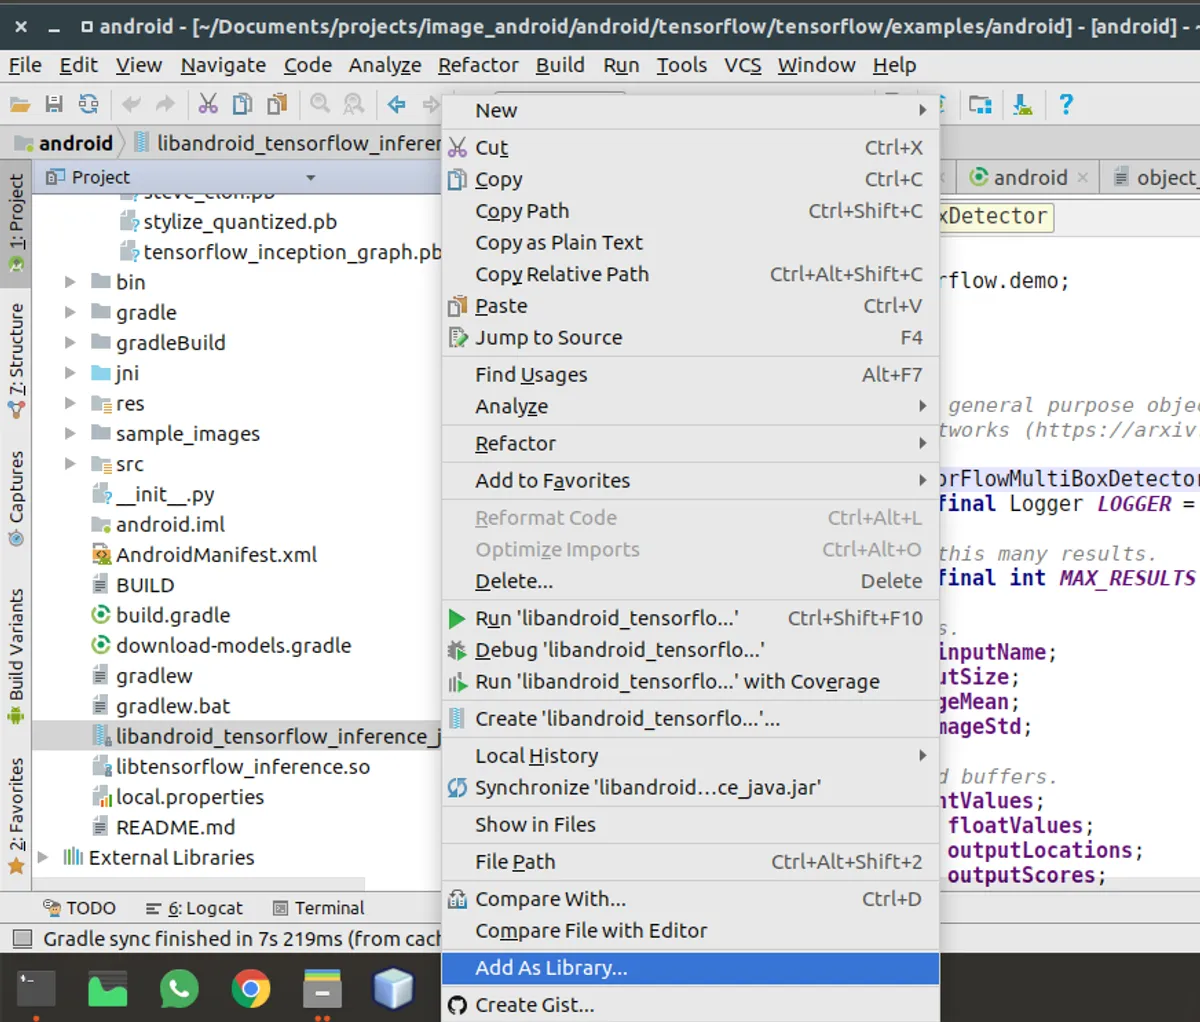The height and width of the screenshot is (1022, 1200).
Task: Click the Open folder toolbar icon
Action: [x=20, y=104]
